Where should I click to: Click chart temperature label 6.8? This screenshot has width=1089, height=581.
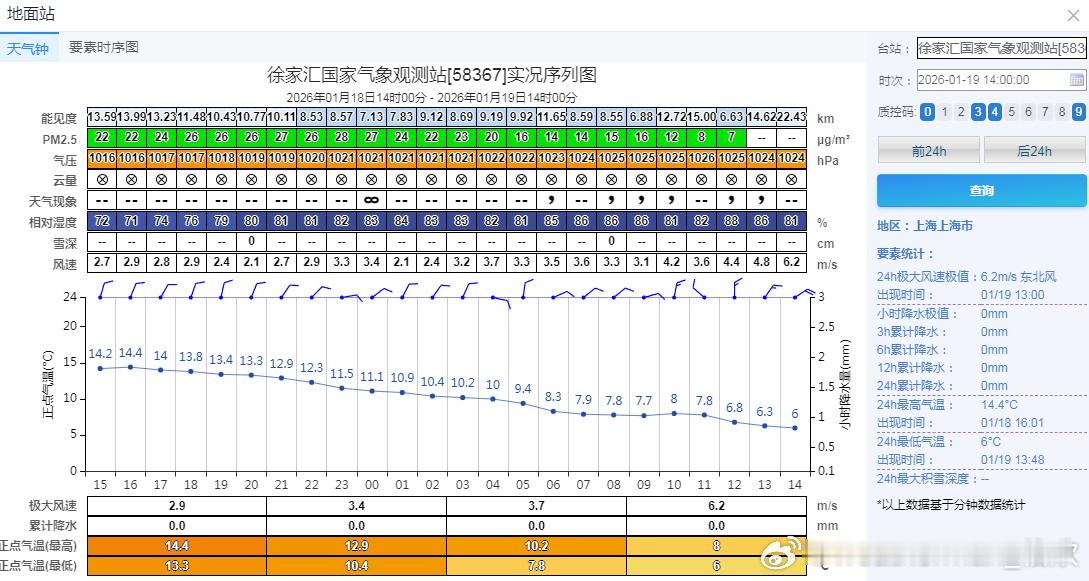click(734, 407)
